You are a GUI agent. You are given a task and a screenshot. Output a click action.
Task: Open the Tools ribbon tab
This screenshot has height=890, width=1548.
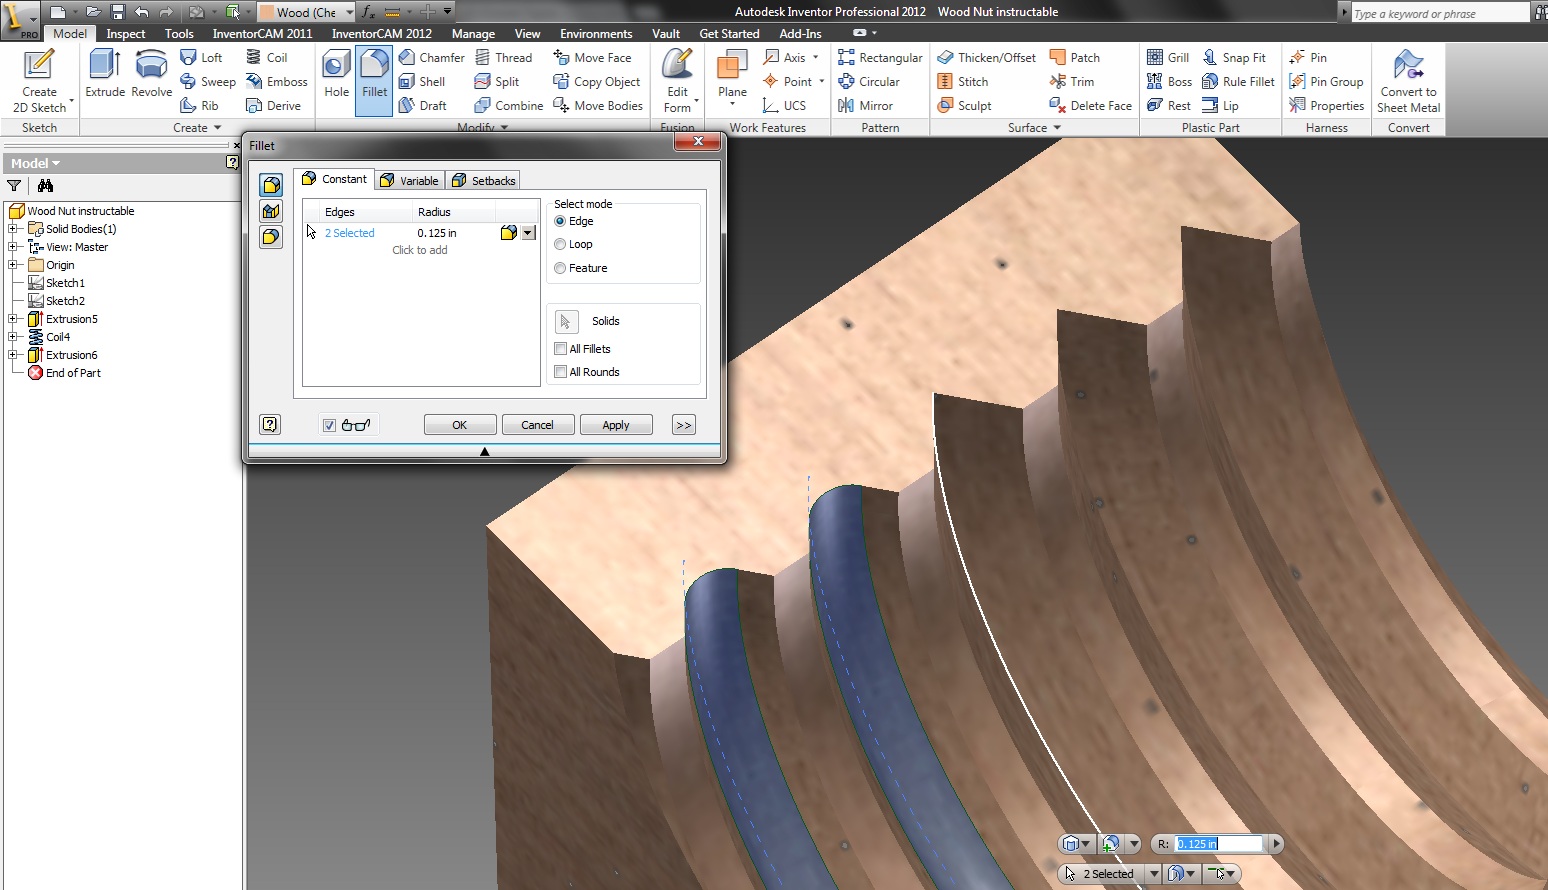tap(179, 34)
